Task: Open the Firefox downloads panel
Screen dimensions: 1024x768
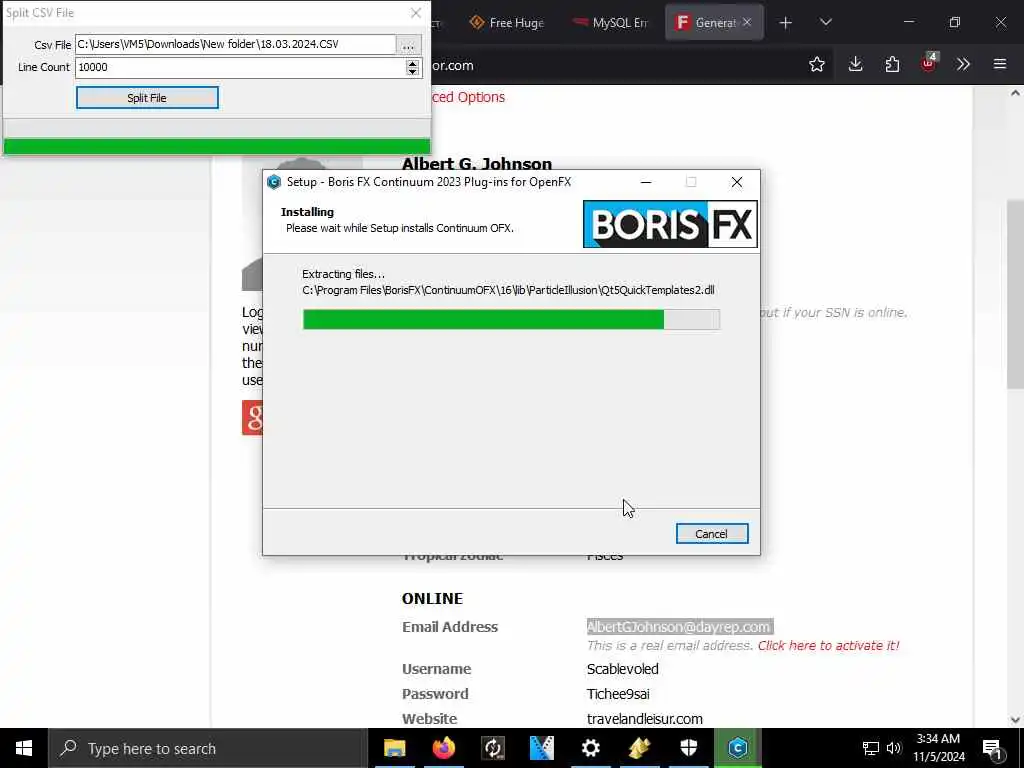Action: [855, 64]
